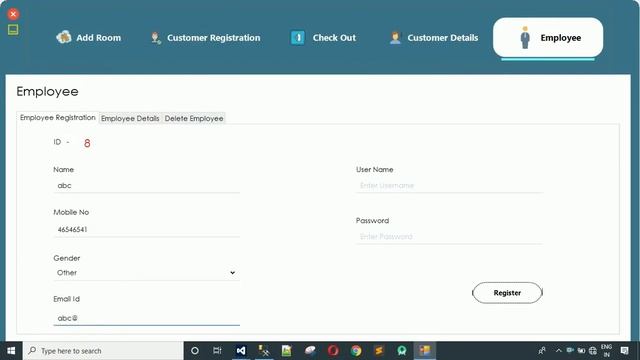Click the battery icon in system tray

point(581,351)
